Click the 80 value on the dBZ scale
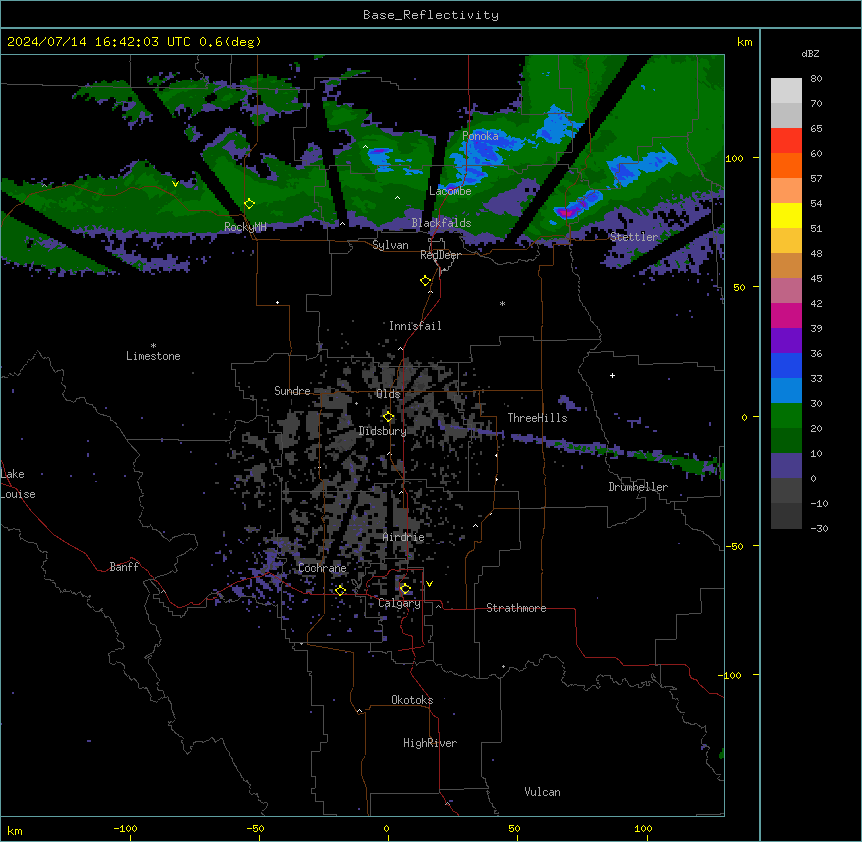The height and width of the screenshot is (842, 862). (816, 79)
